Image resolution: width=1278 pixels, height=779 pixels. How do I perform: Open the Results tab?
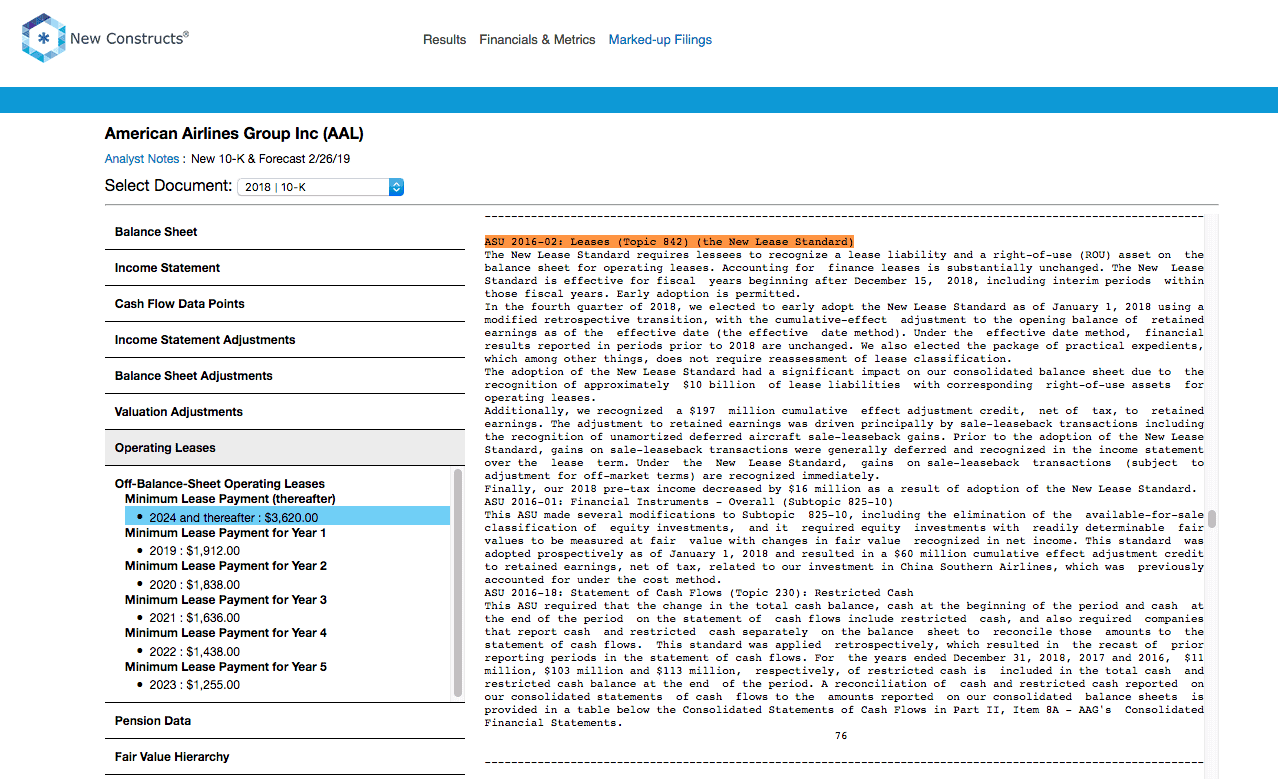(x=444, y=40)
